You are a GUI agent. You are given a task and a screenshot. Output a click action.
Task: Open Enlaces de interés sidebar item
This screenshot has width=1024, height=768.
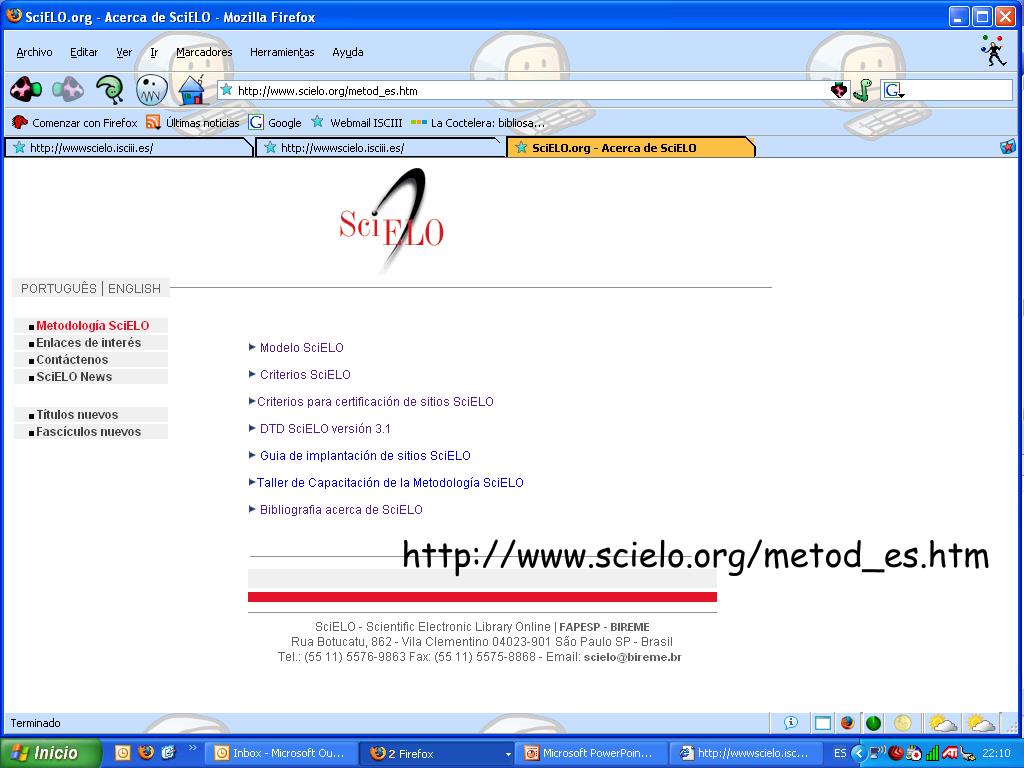[x=91, y=342]
